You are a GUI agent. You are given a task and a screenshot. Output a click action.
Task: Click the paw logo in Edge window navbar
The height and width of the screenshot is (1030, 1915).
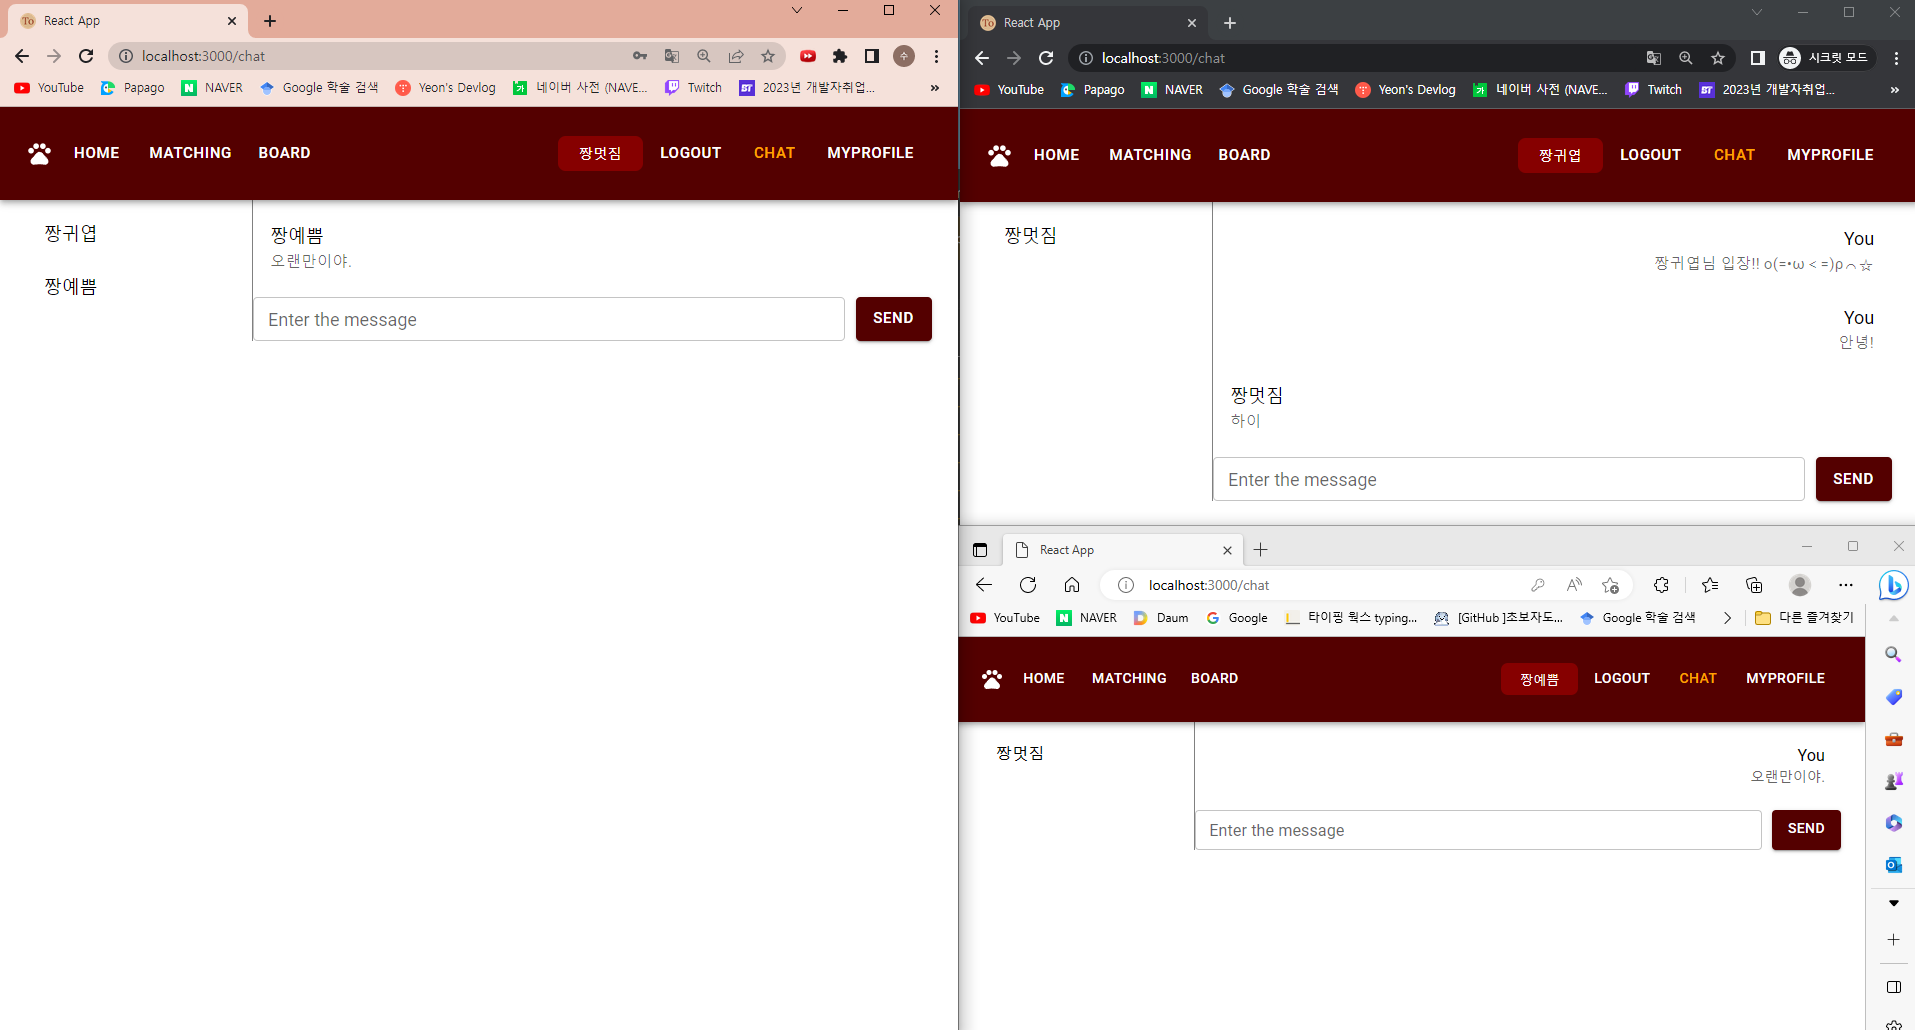pos(992,679)
